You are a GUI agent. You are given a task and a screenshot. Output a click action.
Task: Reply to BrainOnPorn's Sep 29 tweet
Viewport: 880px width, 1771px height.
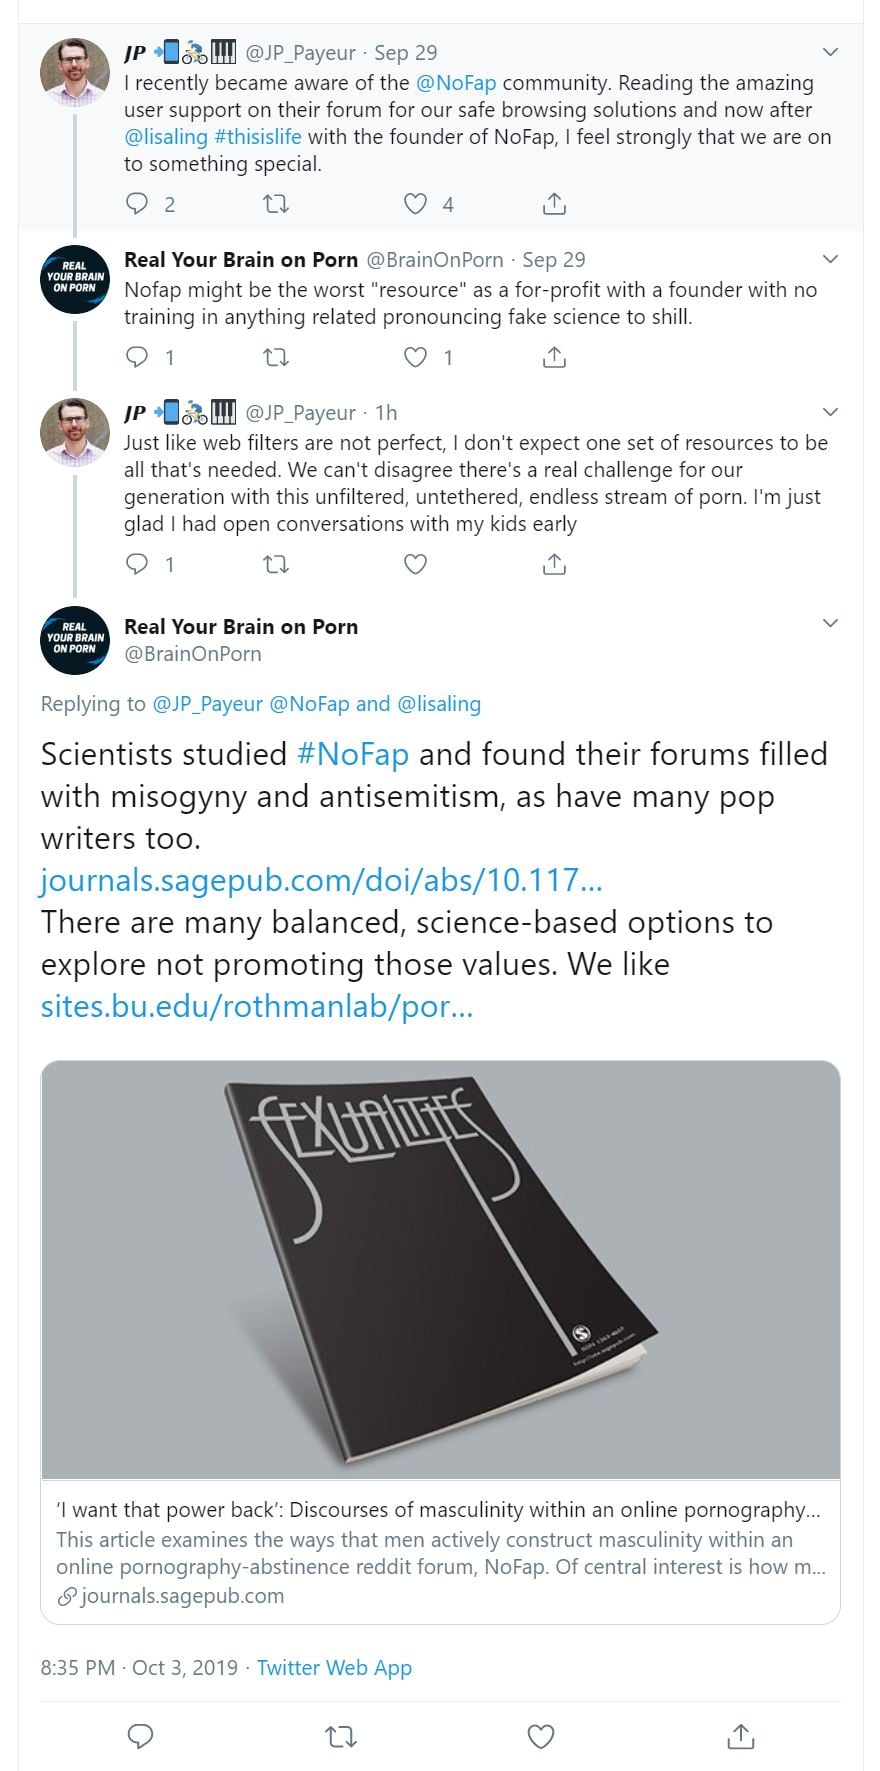coord(137,357)
